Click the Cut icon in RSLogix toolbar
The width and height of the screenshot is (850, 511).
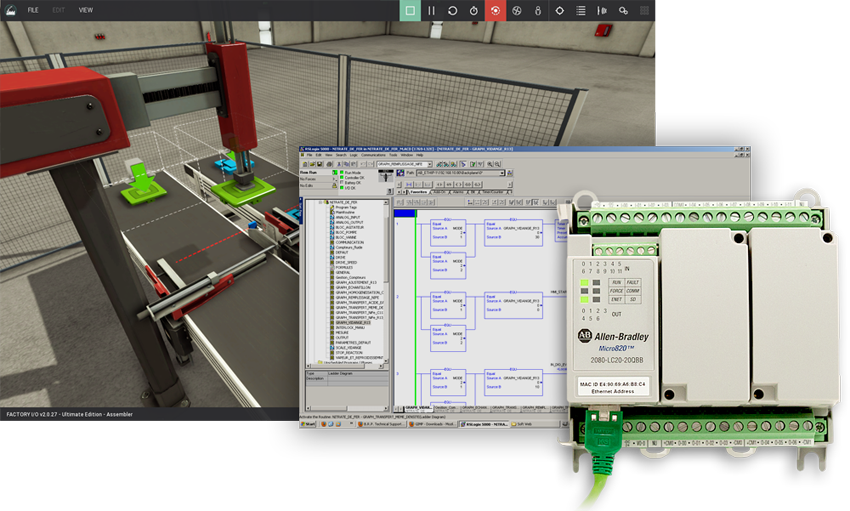339,164
